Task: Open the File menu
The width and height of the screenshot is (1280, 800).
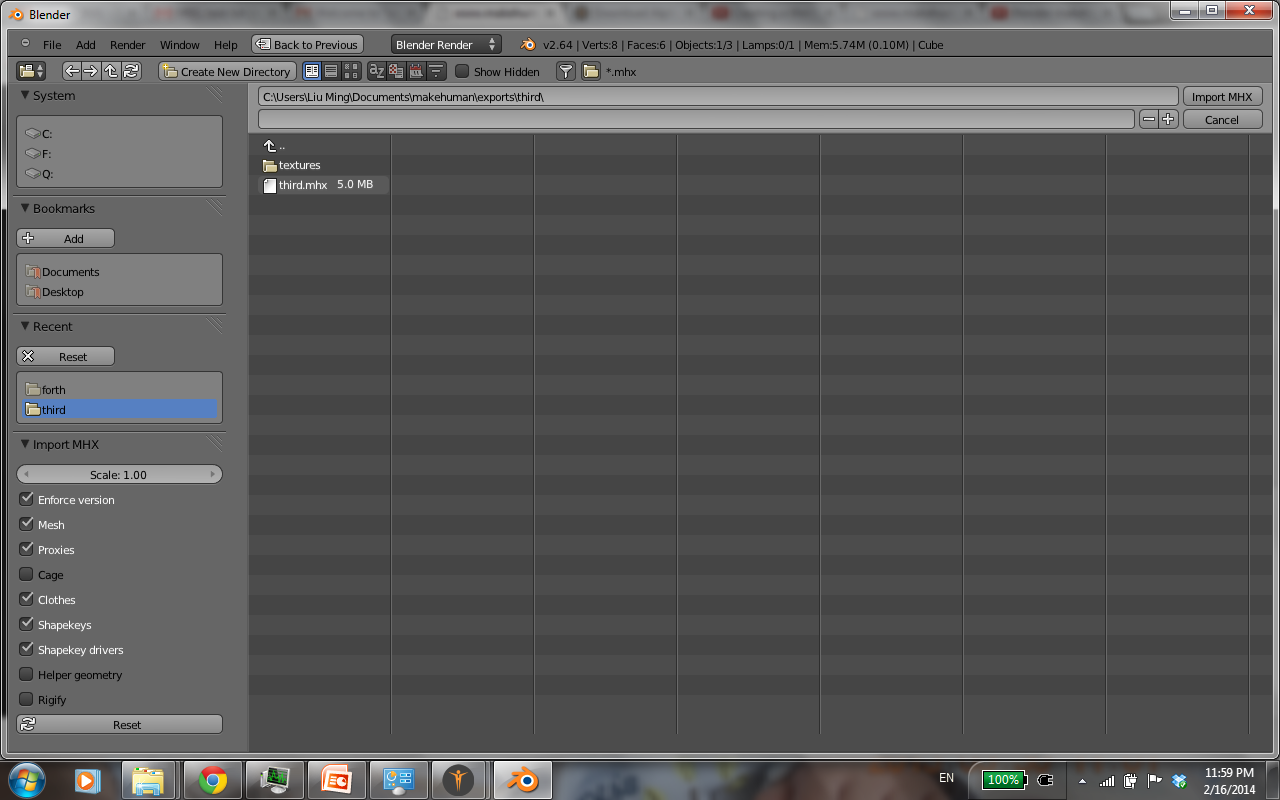Action: pyautogui.click(x=52, y=45)
